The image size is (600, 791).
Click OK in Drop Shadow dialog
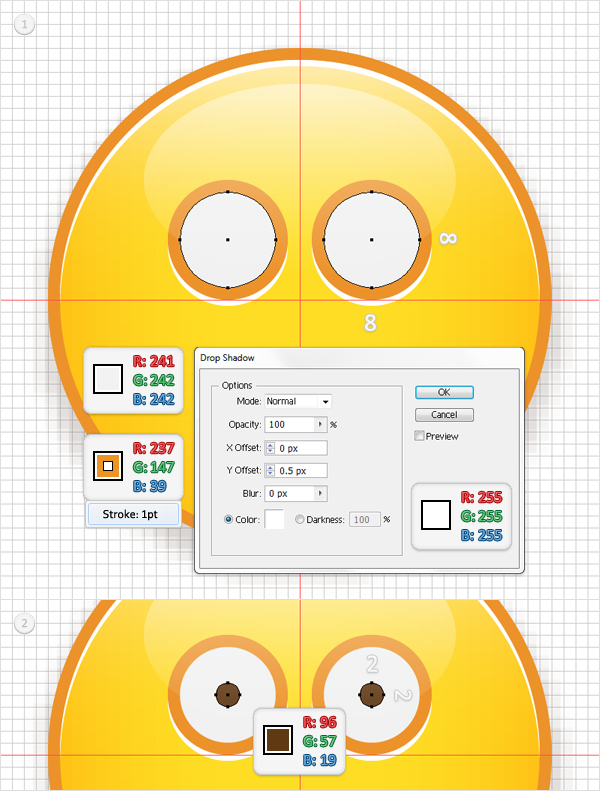click(444, 392)
